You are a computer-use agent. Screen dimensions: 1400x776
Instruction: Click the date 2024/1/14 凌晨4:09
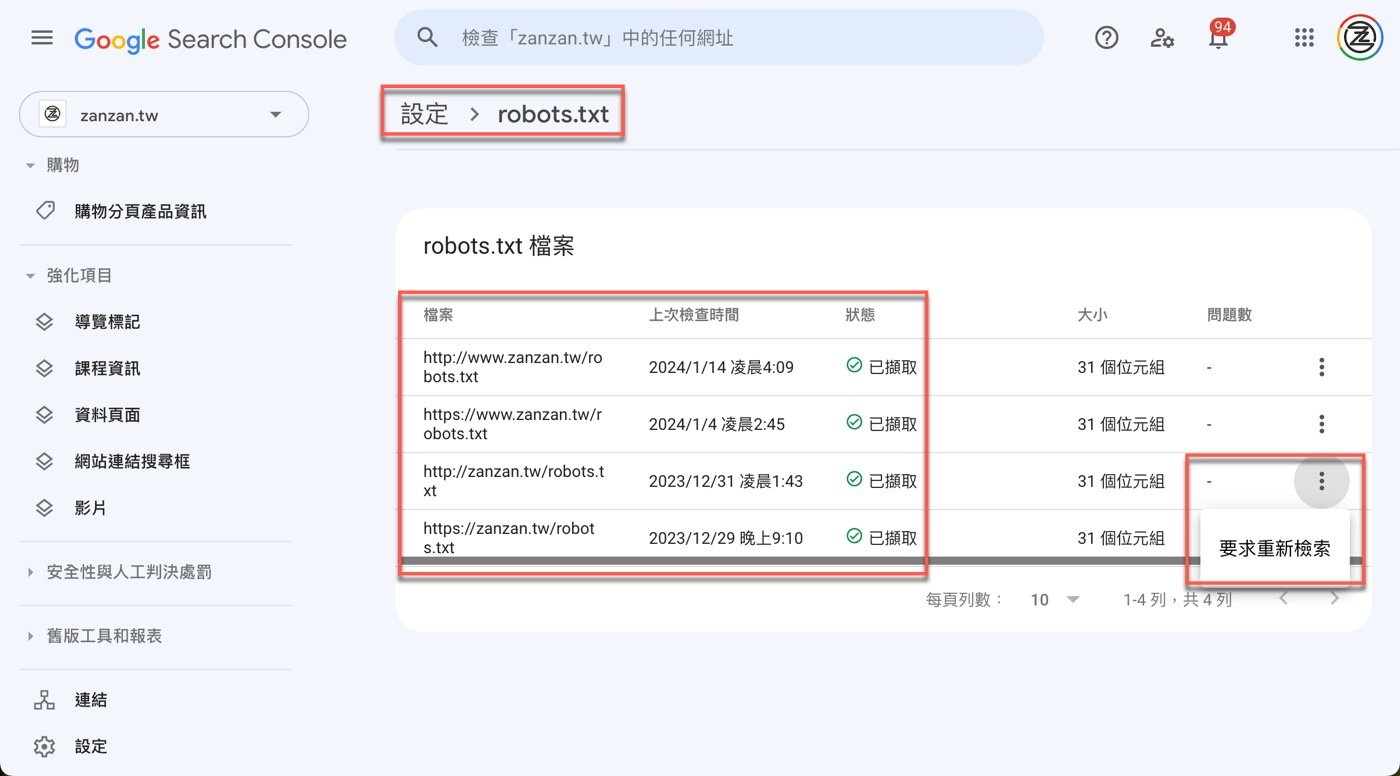[x=721, y=367]
